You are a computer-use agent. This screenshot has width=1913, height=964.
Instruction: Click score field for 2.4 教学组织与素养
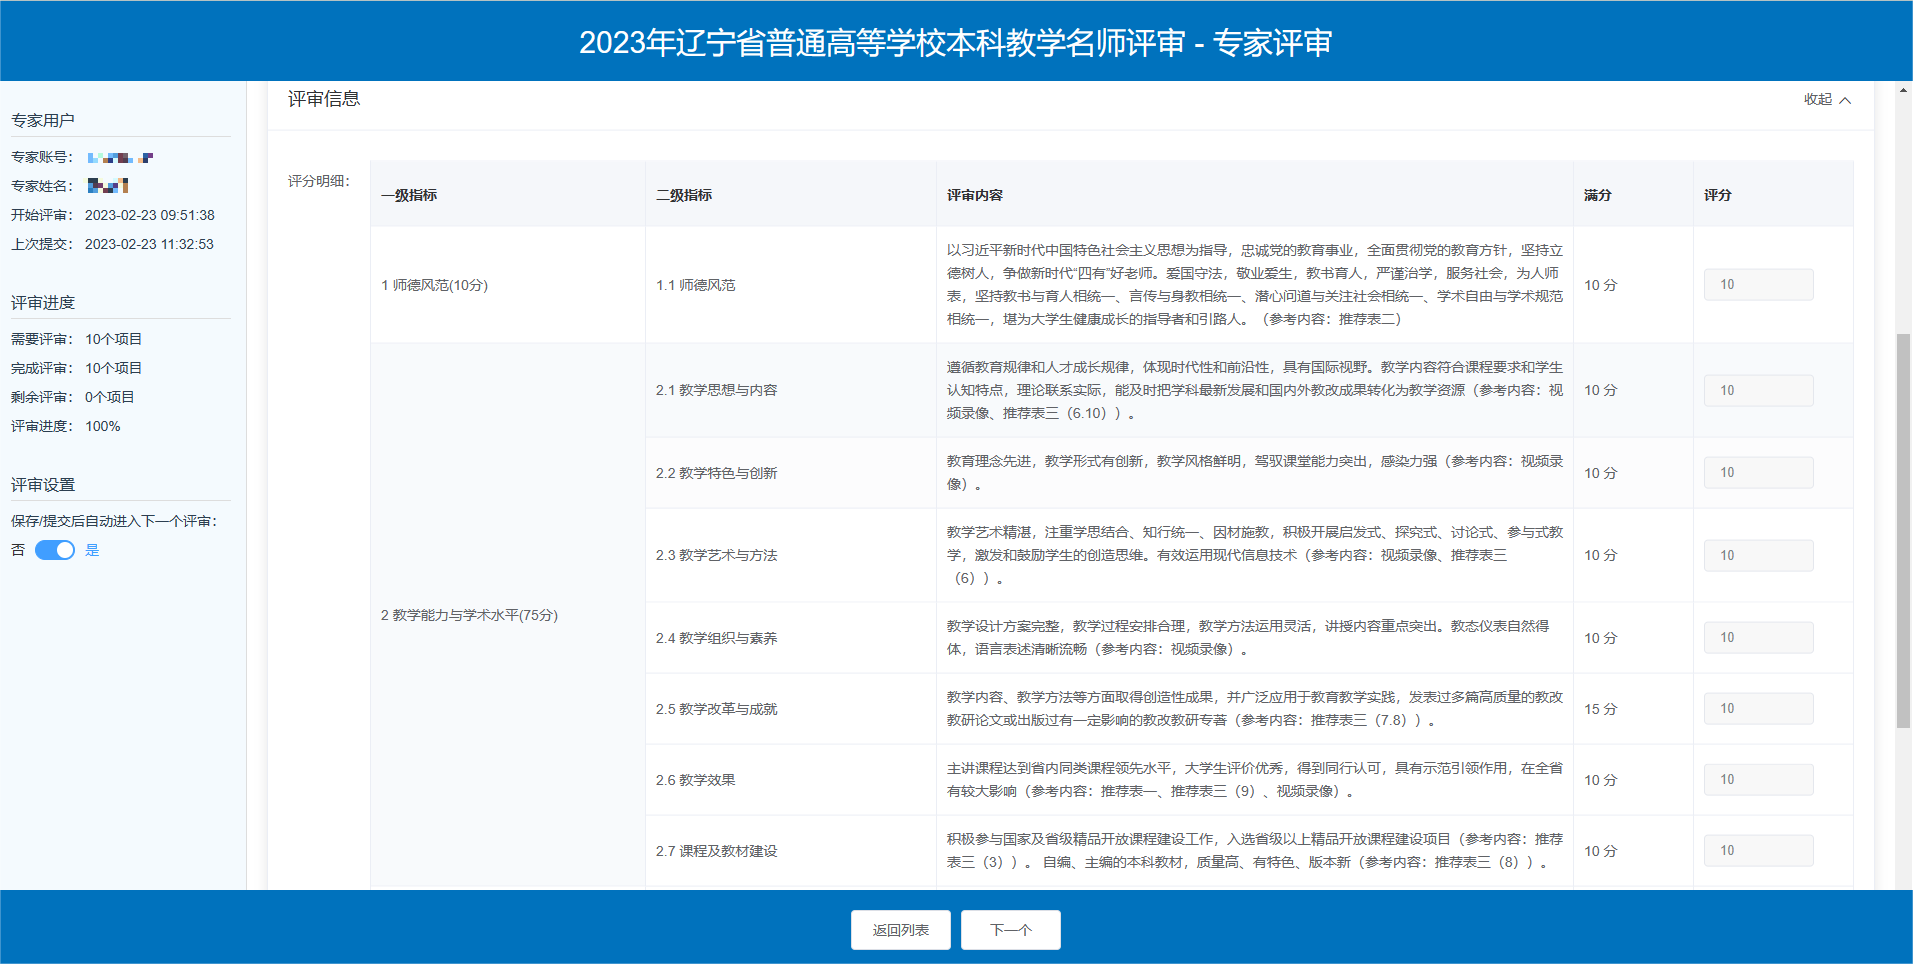[1758, 638]
